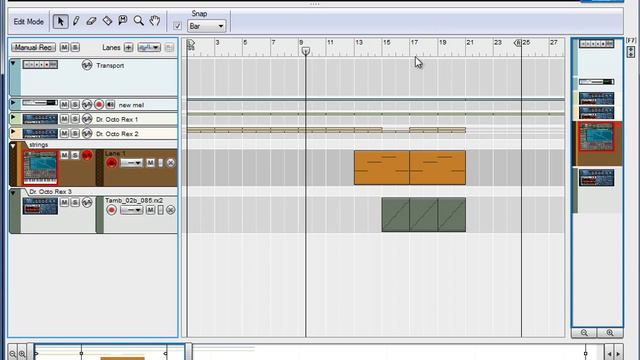Image resolution: width=640 pixels, height=360 pixels.
Task: Open the Lane 1 groove dropdown
Action: coord(131,163)
